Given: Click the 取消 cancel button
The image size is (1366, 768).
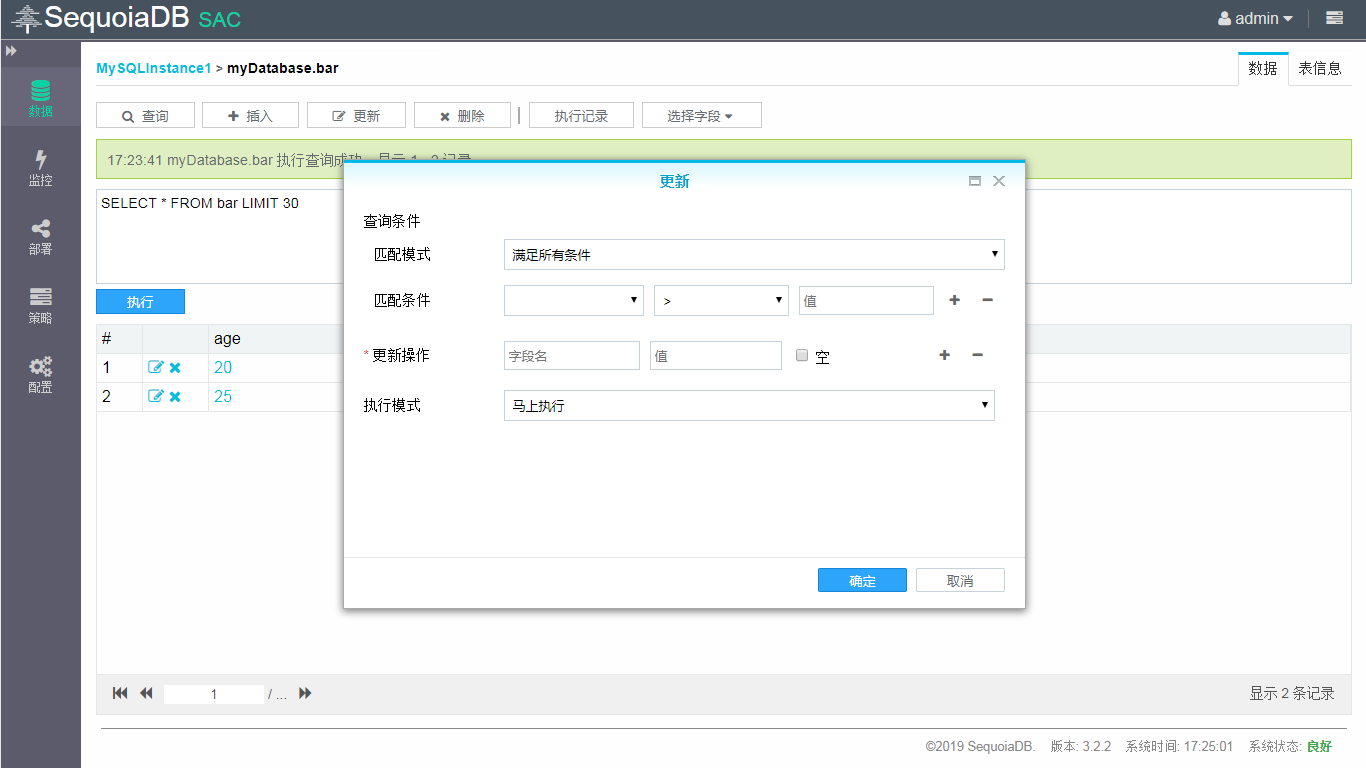Looking at the screenshot, I should click(960, 581).
